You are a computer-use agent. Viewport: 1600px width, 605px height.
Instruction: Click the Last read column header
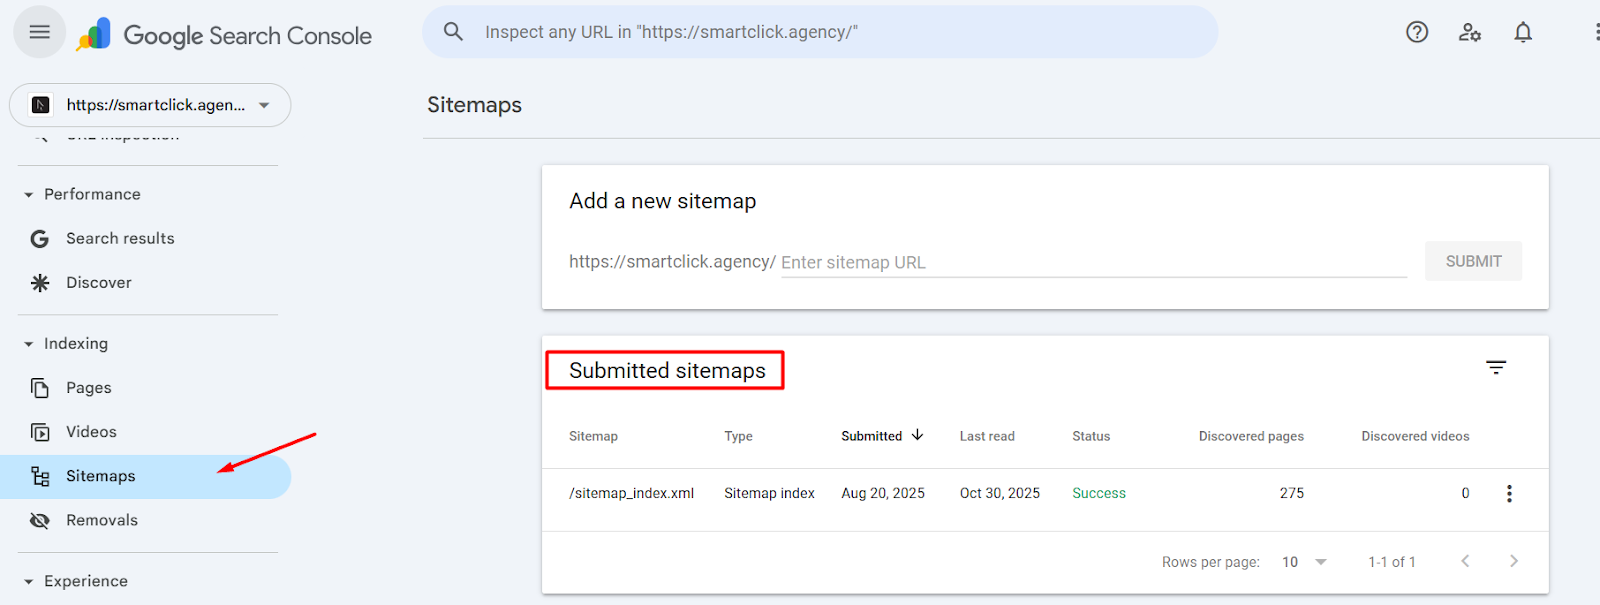(x=987, y=436)
